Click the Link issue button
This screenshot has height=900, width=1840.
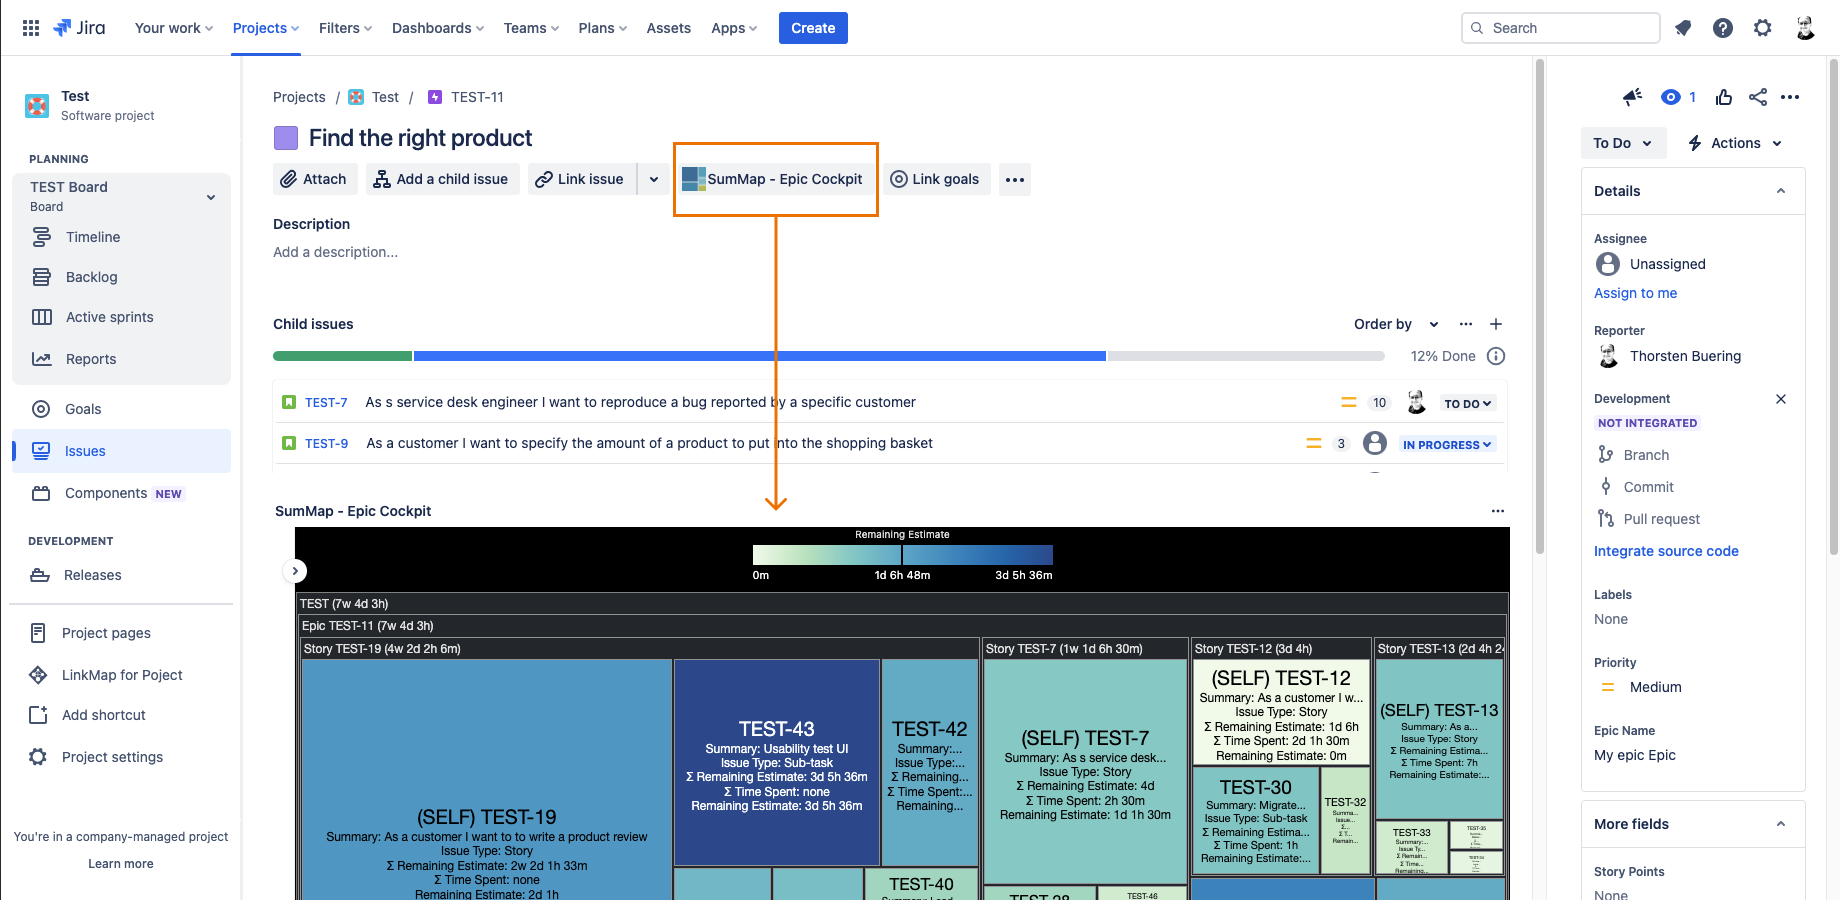coord(582,179)
